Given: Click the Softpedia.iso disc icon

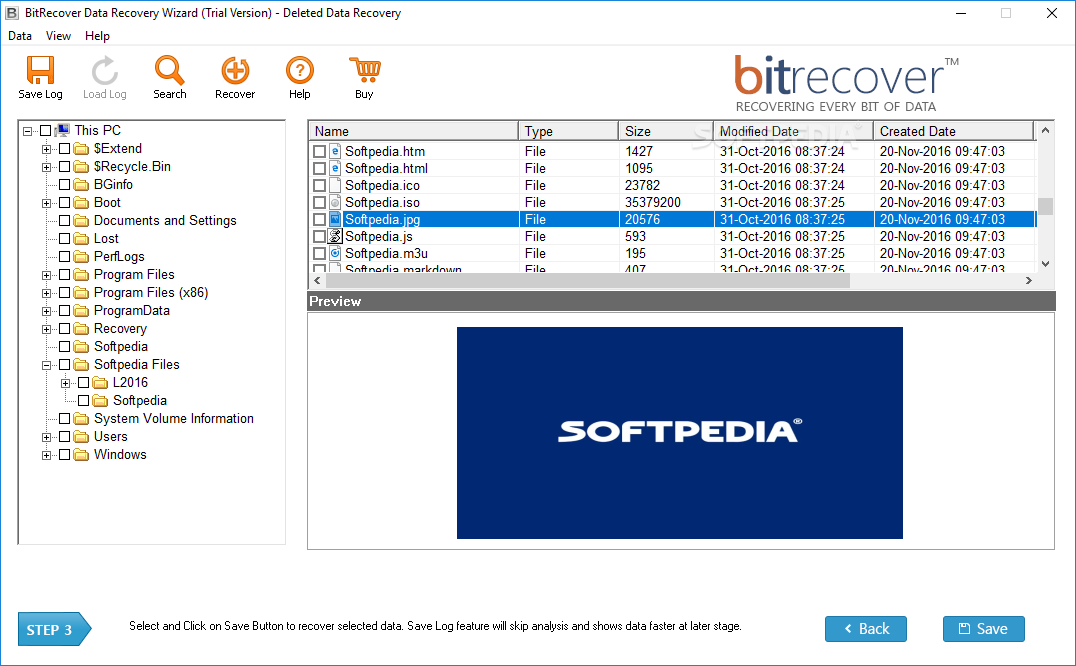Looking at the screenshot, I should click(x=335, y=202).
